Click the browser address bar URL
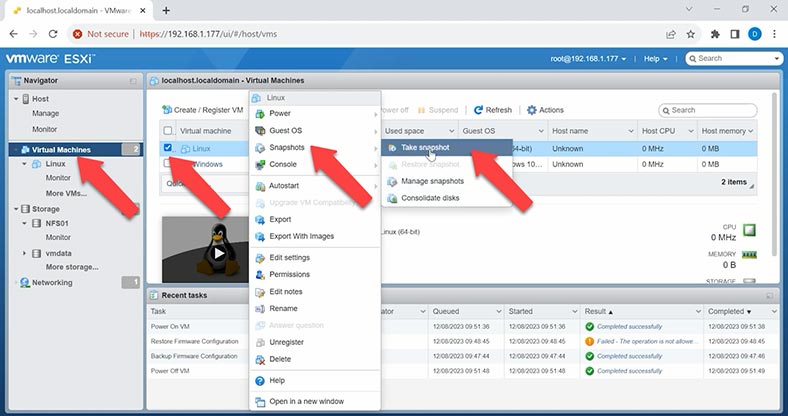 (x=208, y=34)
